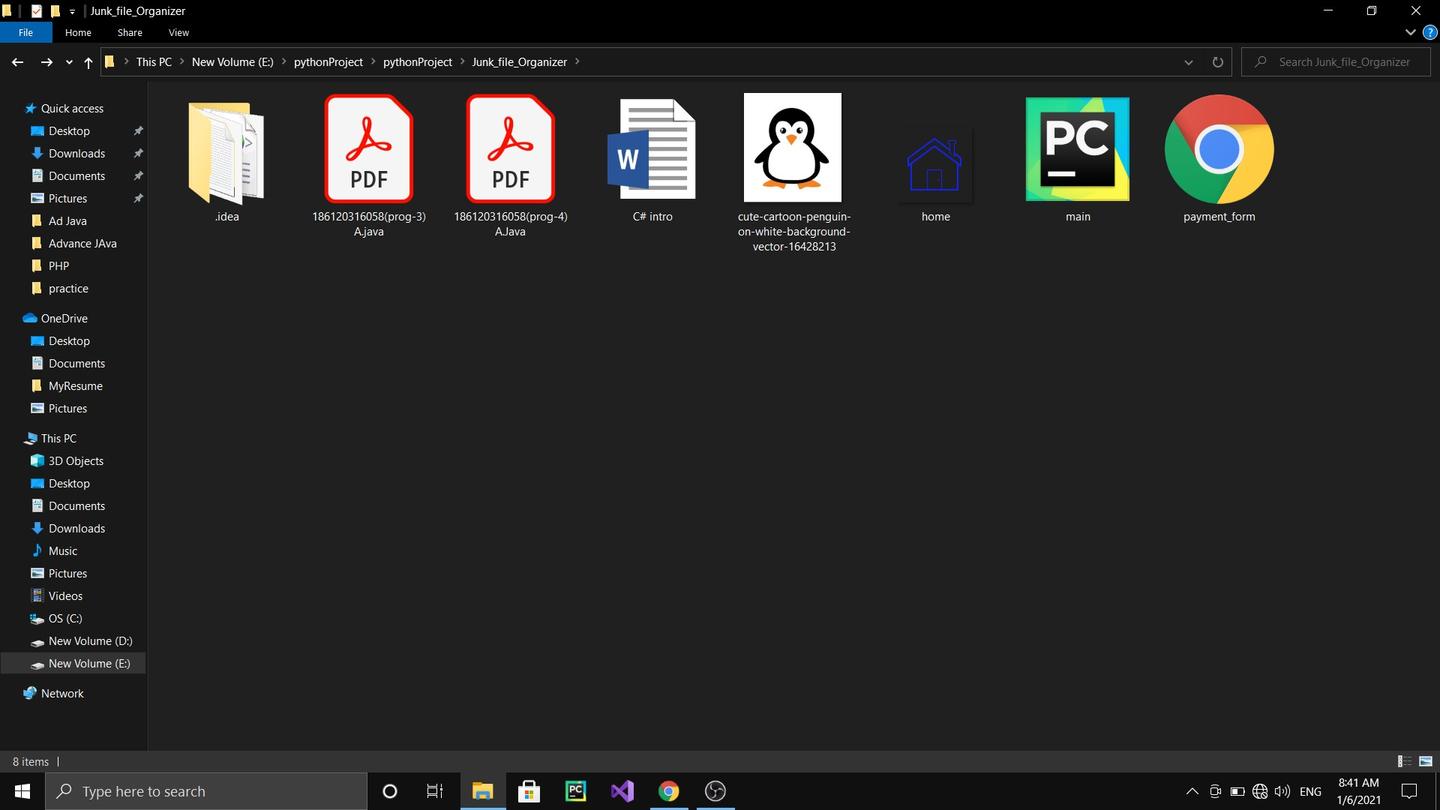1440x810 pixels.
Task: Refresh the current folder view
Action: coord(1217,62)
